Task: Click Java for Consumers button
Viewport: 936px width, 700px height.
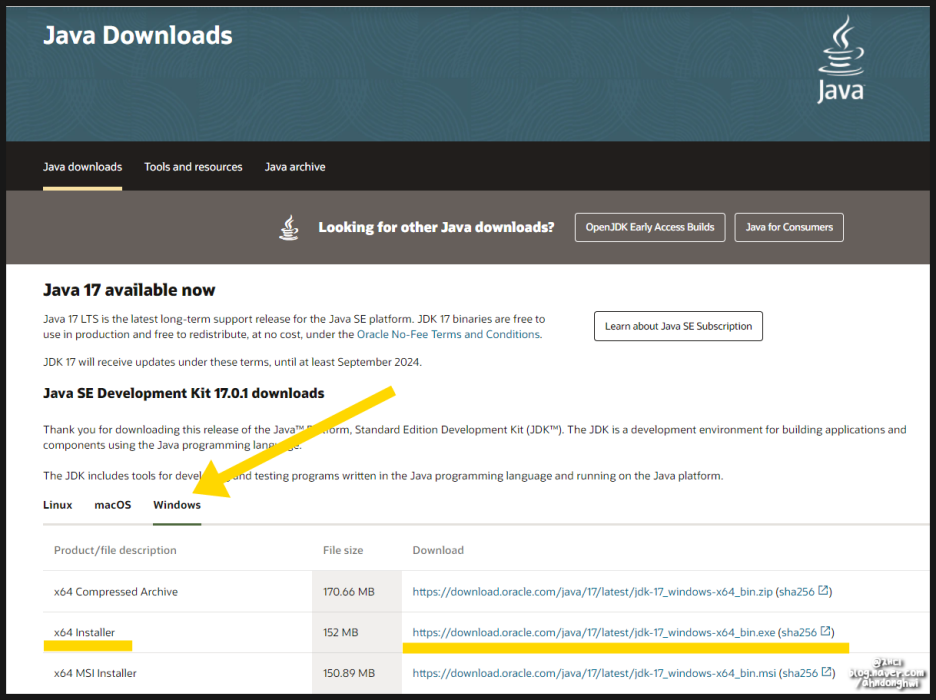Action: pos(789,227)
